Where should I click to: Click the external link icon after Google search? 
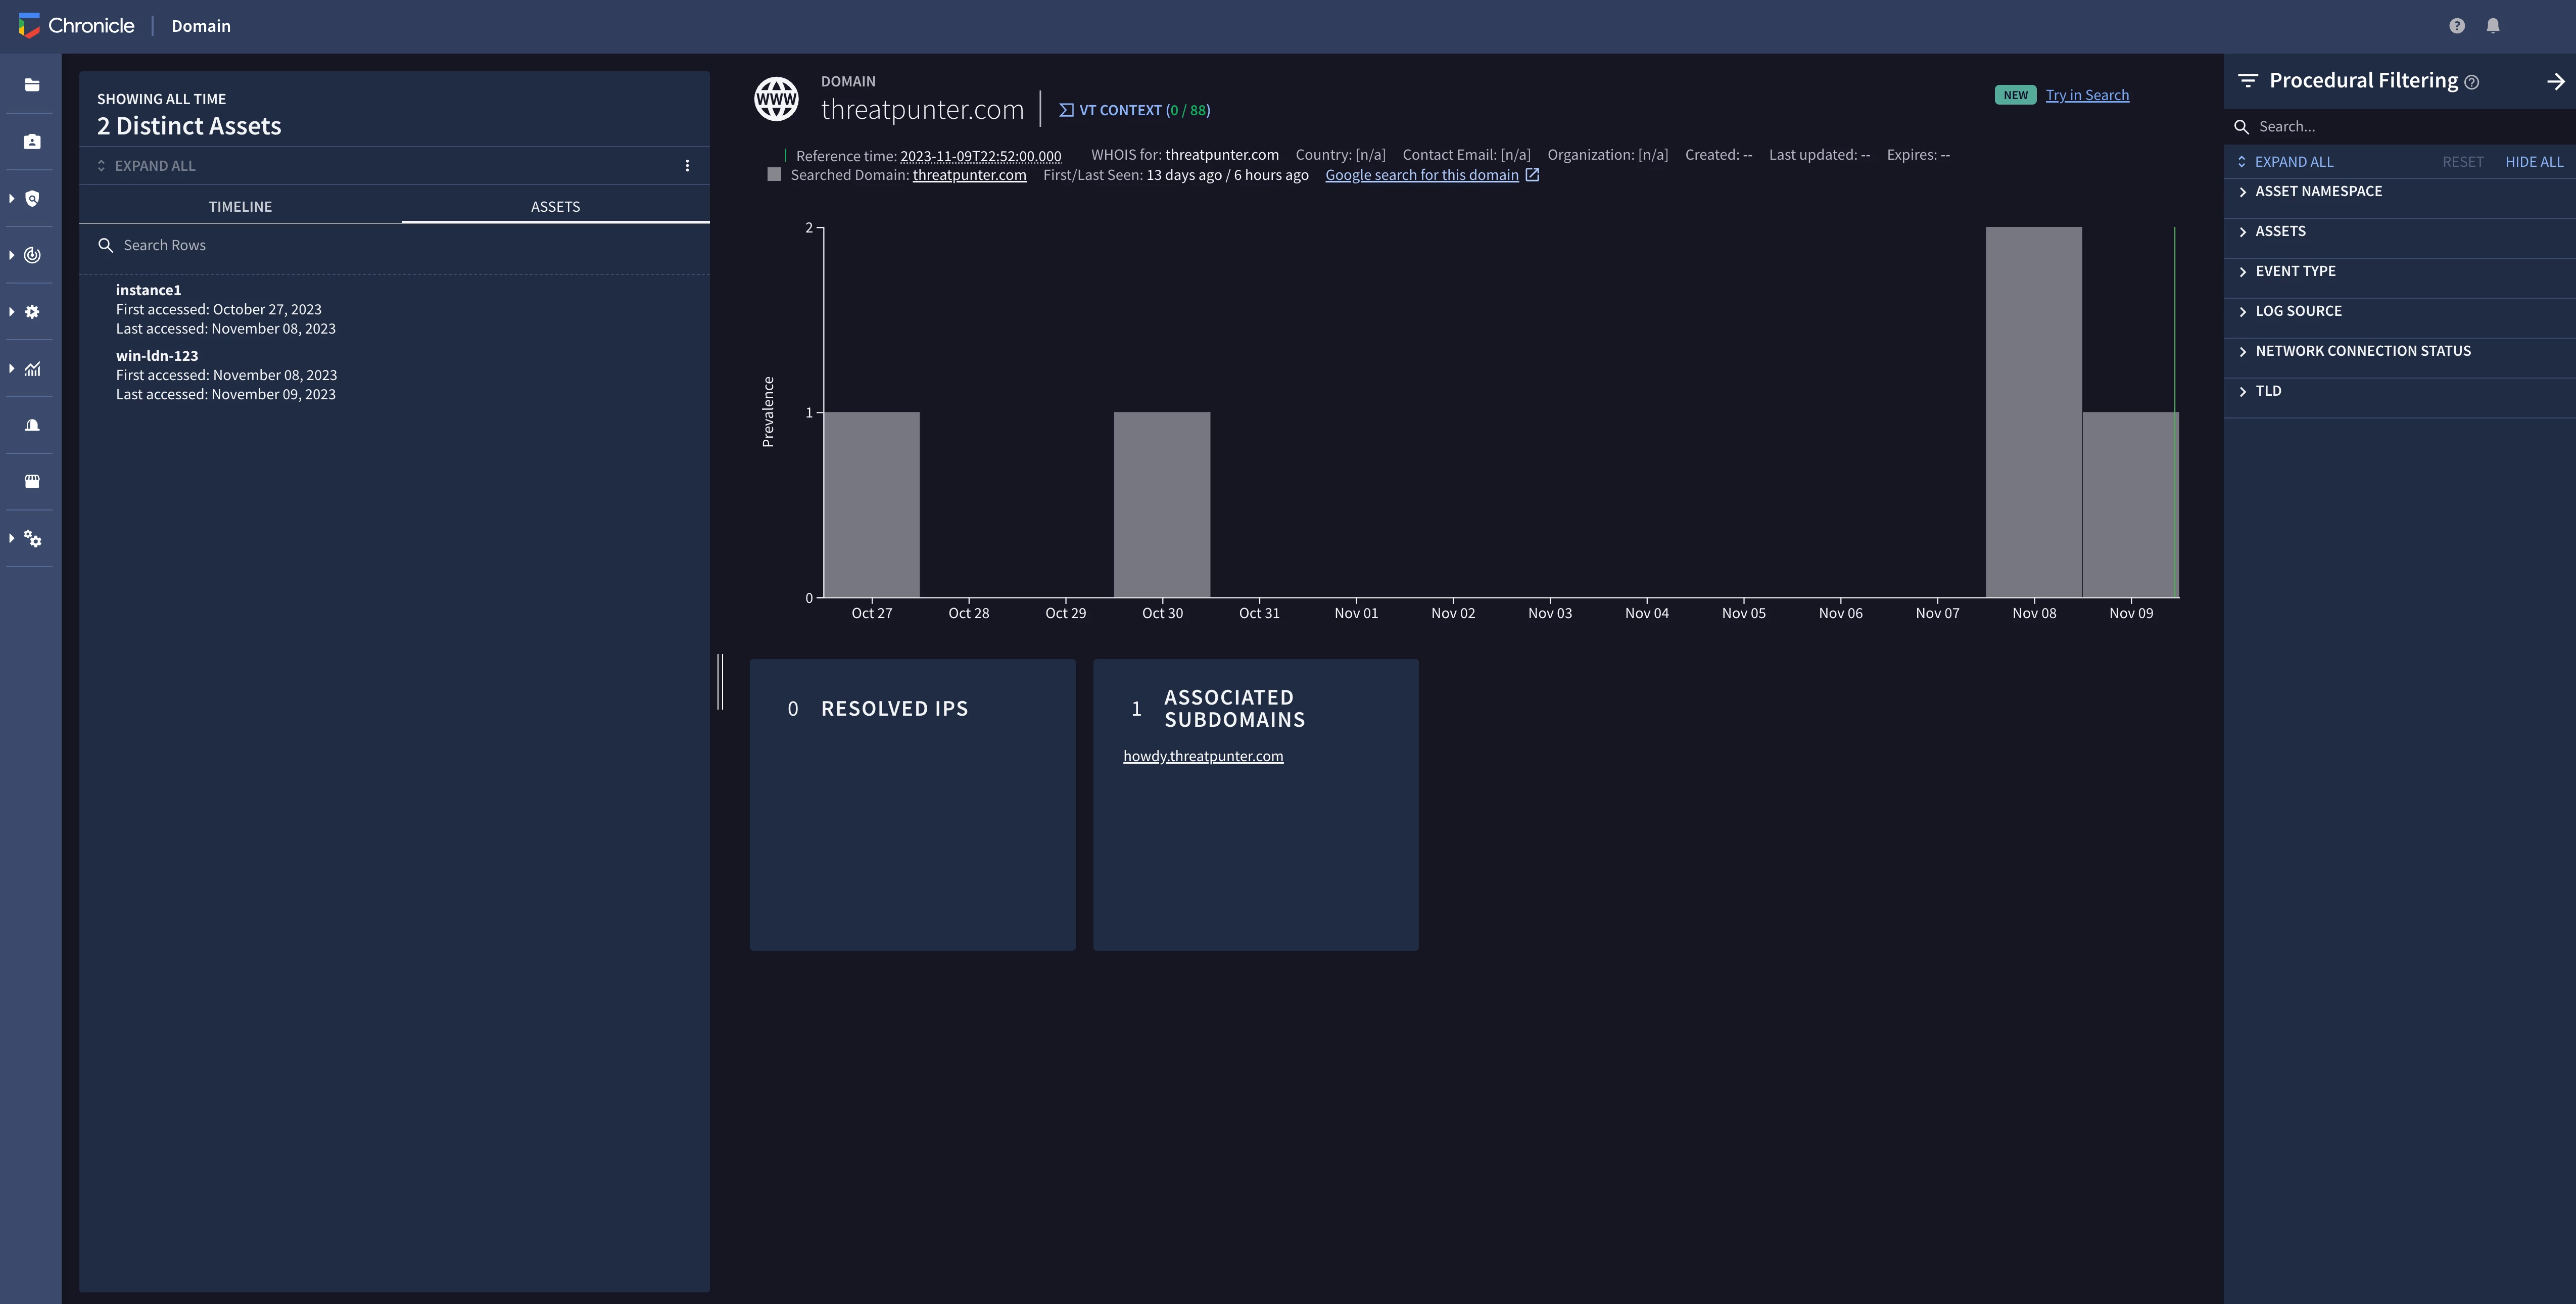[1532, 175]
